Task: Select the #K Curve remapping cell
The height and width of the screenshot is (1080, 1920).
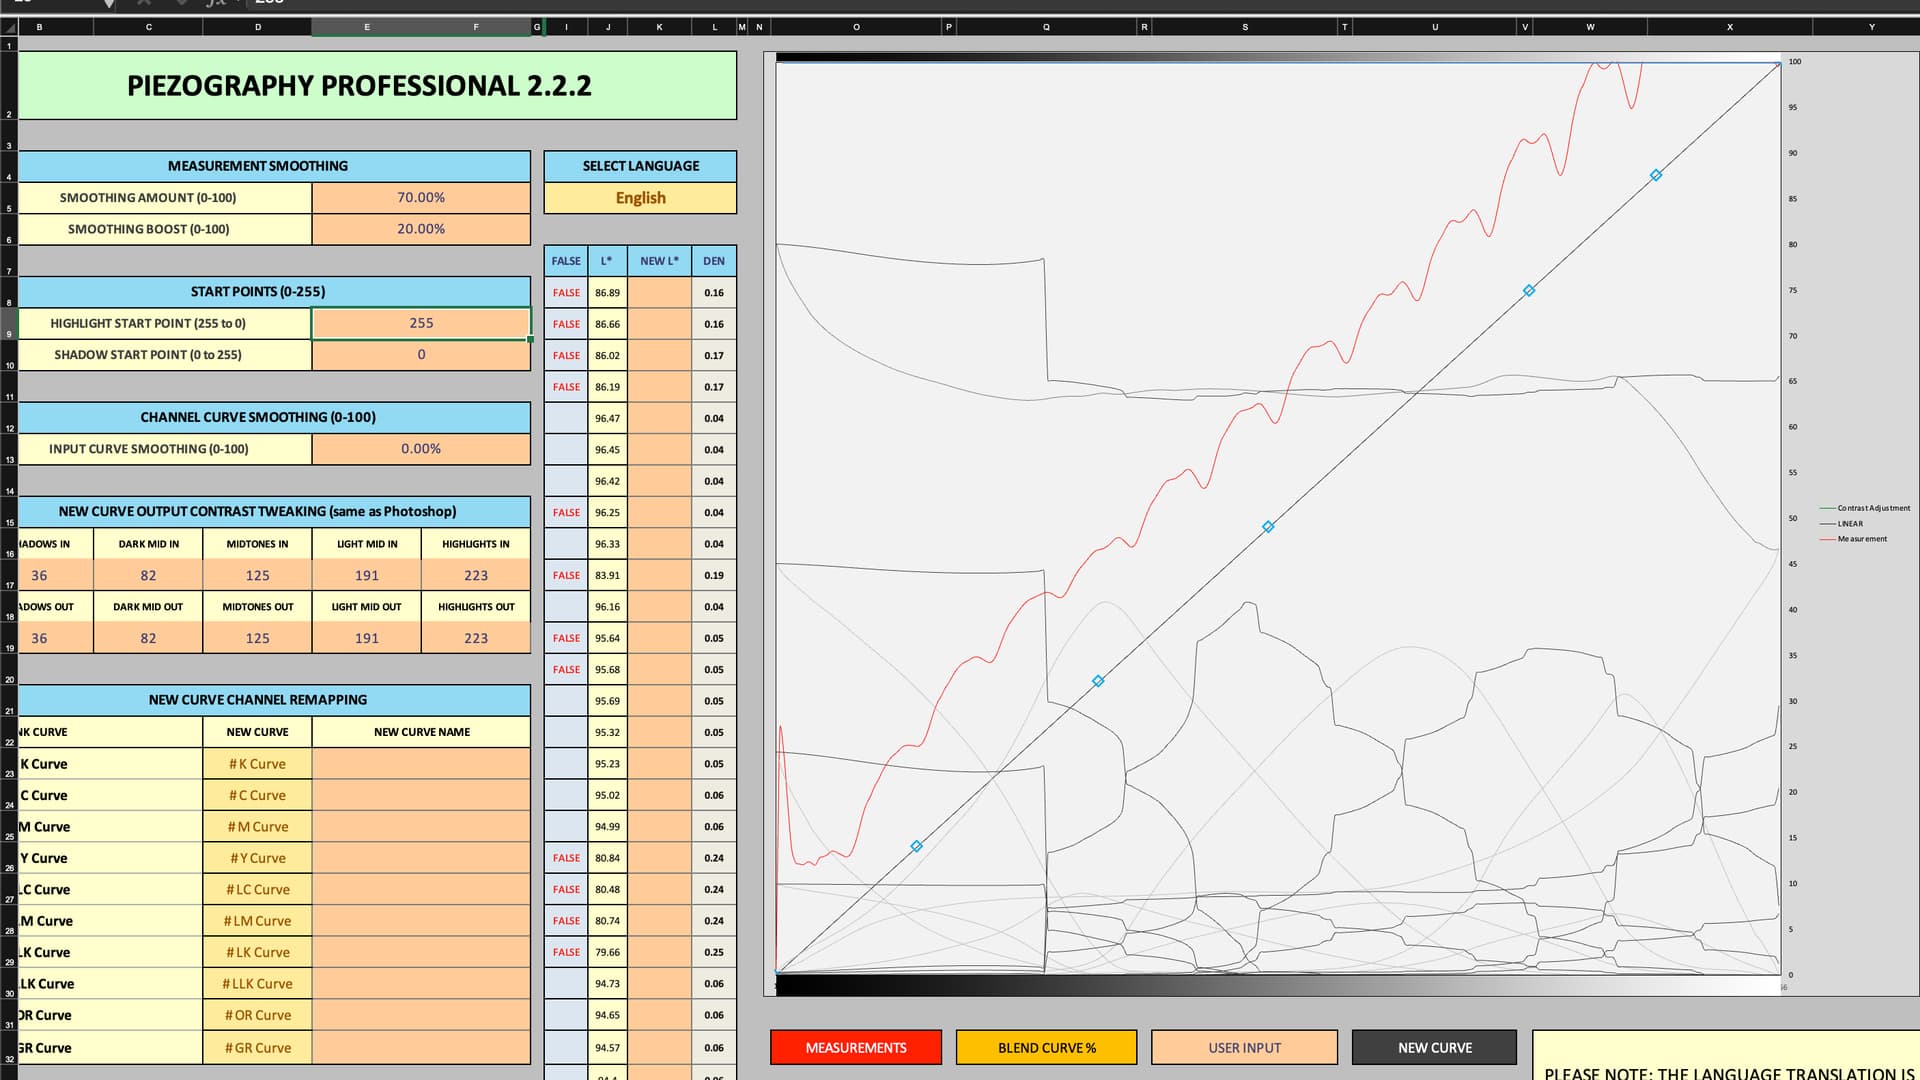Action: [x=257, y=764]
